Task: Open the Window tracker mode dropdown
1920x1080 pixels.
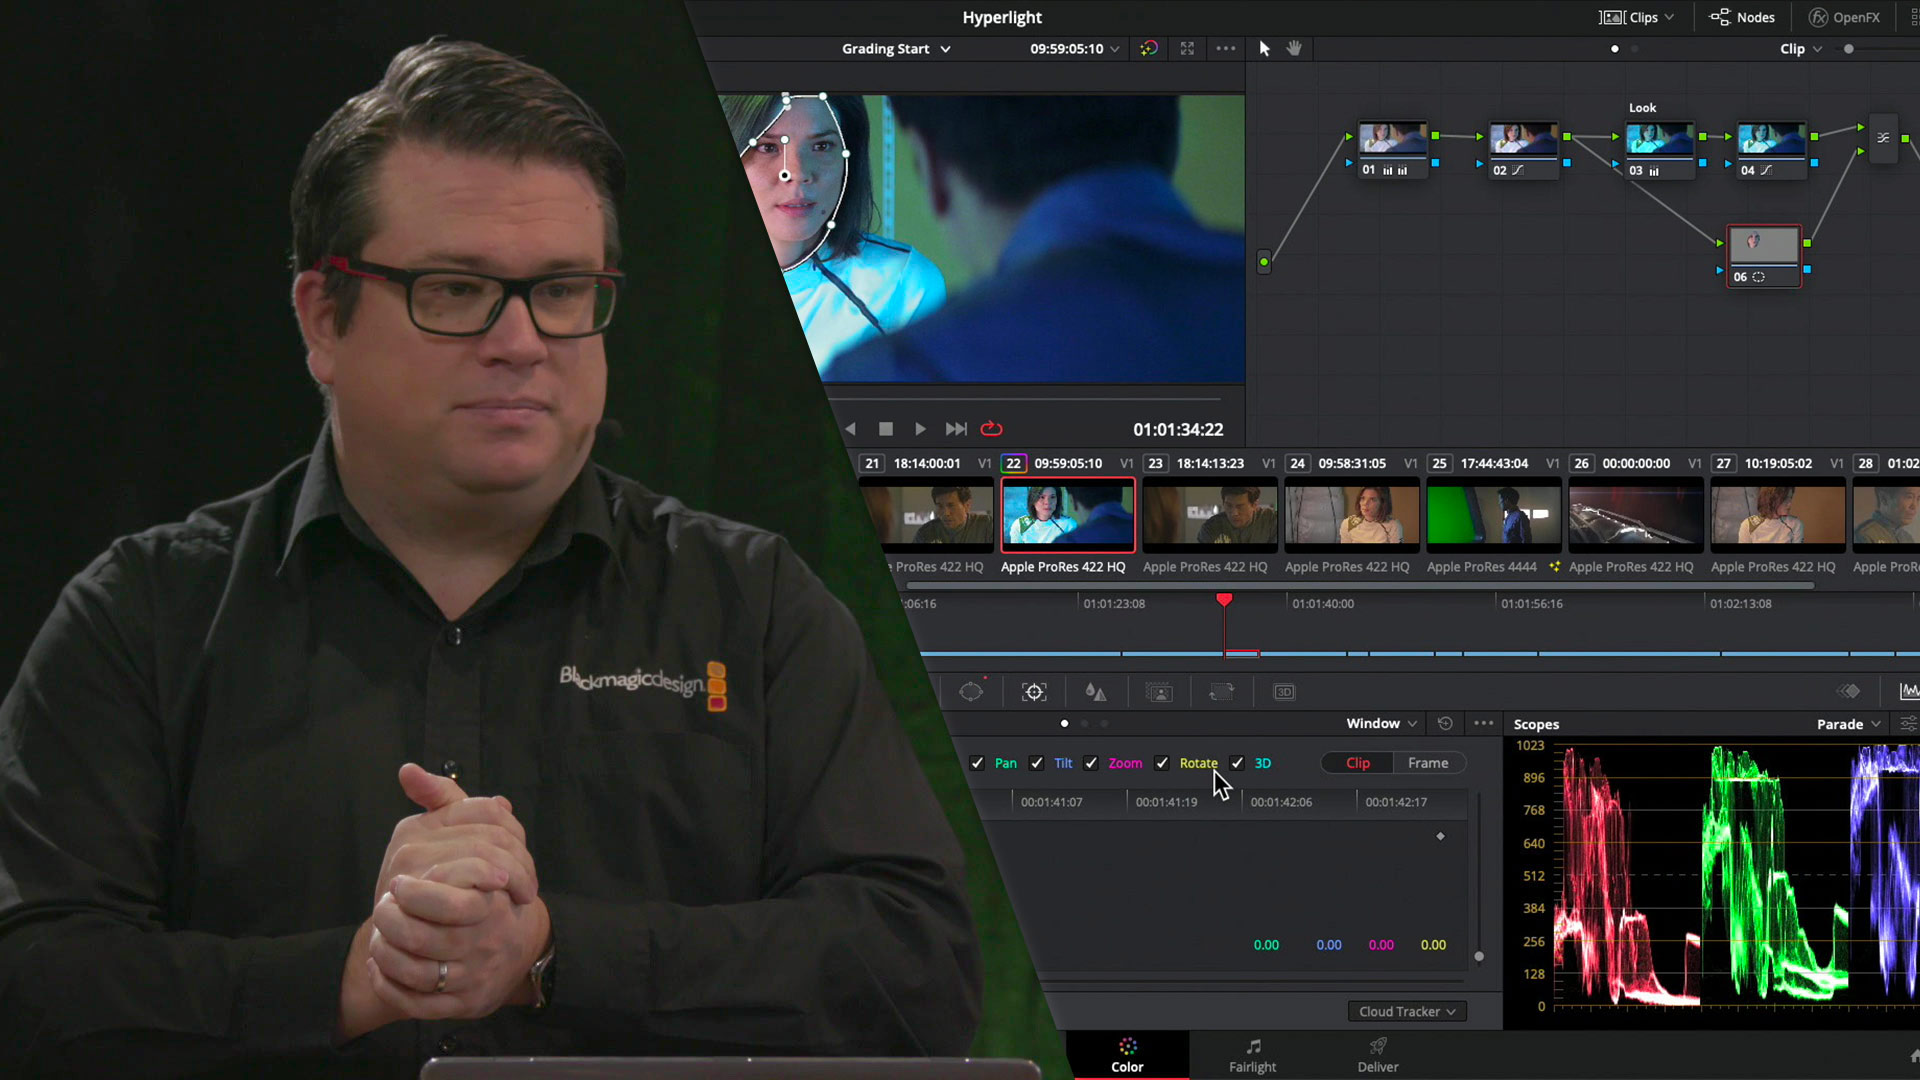Action: point(1381,724)
